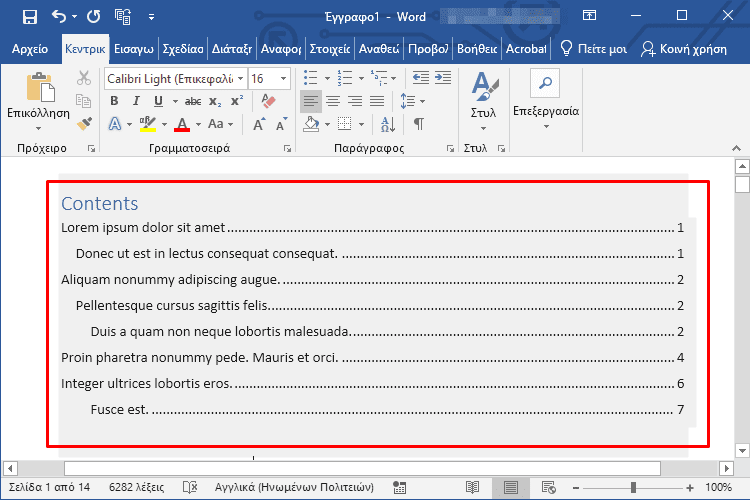The width and height of the screenshot is (750, 500).
Task: Click the Paste clipboard icon
Action: (x=41, y=87)
